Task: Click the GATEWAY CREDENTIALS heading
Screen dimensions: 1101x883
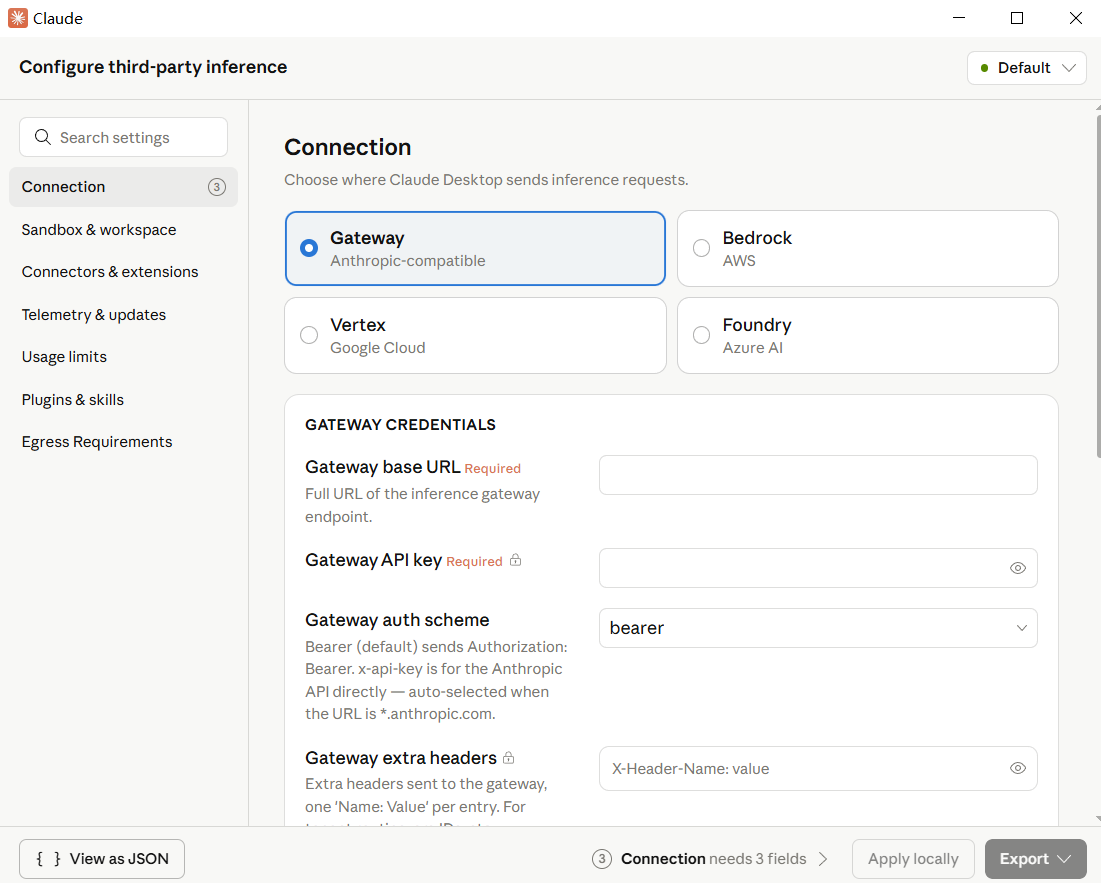Action: pos(400,425)
